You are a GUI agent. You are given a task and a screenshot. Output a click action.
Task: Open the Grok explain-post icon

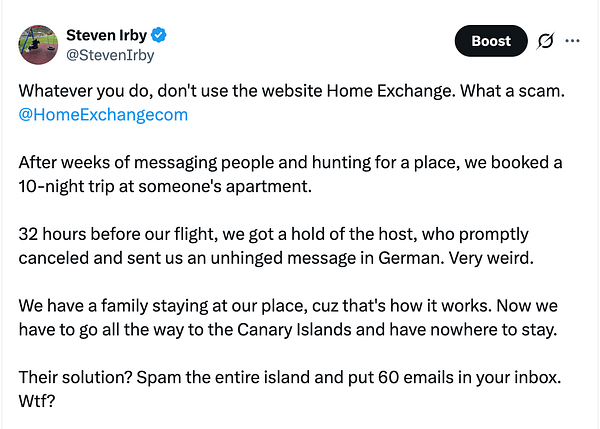(545, 41)
